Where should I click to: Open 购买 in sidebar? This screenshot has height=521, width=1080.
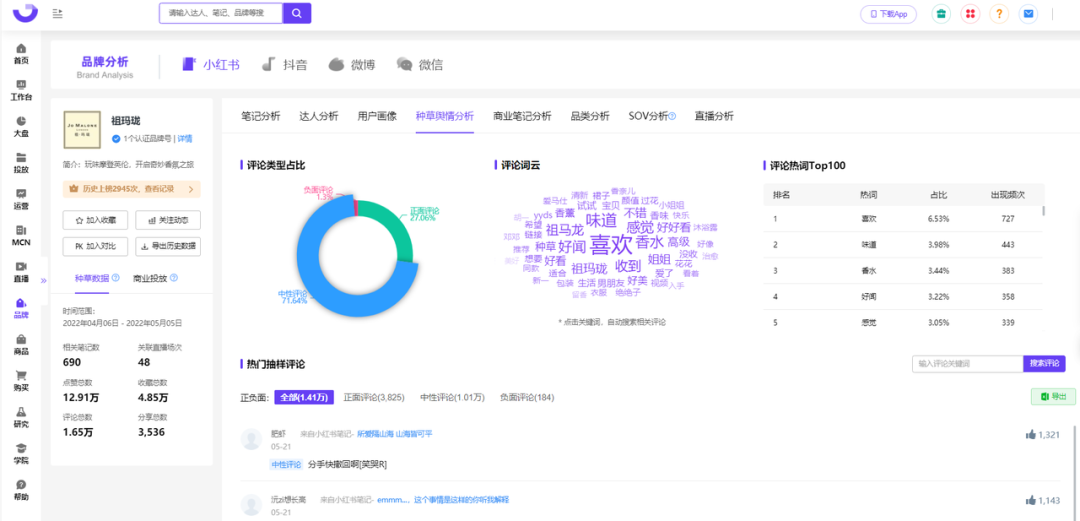tap(21, 381)
